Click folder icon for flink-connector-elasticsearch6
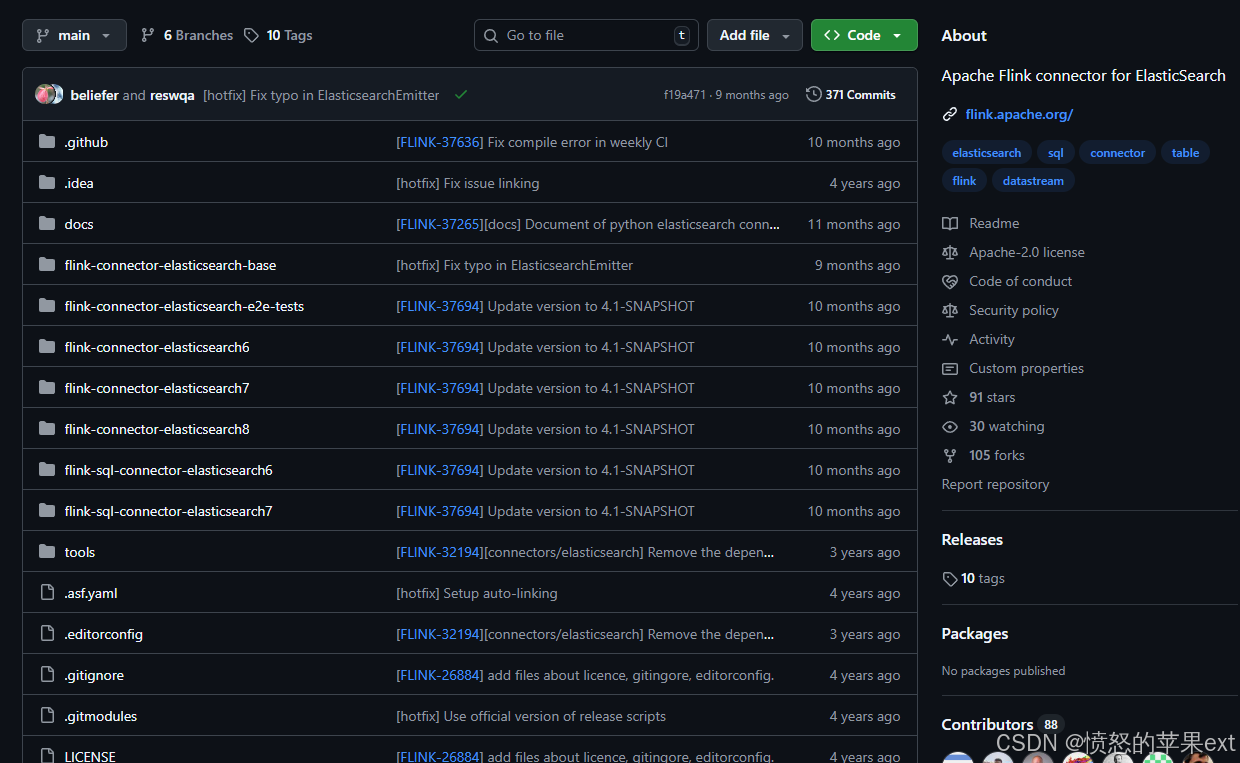Screen dimensions: 1240x763 (x=47, y=347)
